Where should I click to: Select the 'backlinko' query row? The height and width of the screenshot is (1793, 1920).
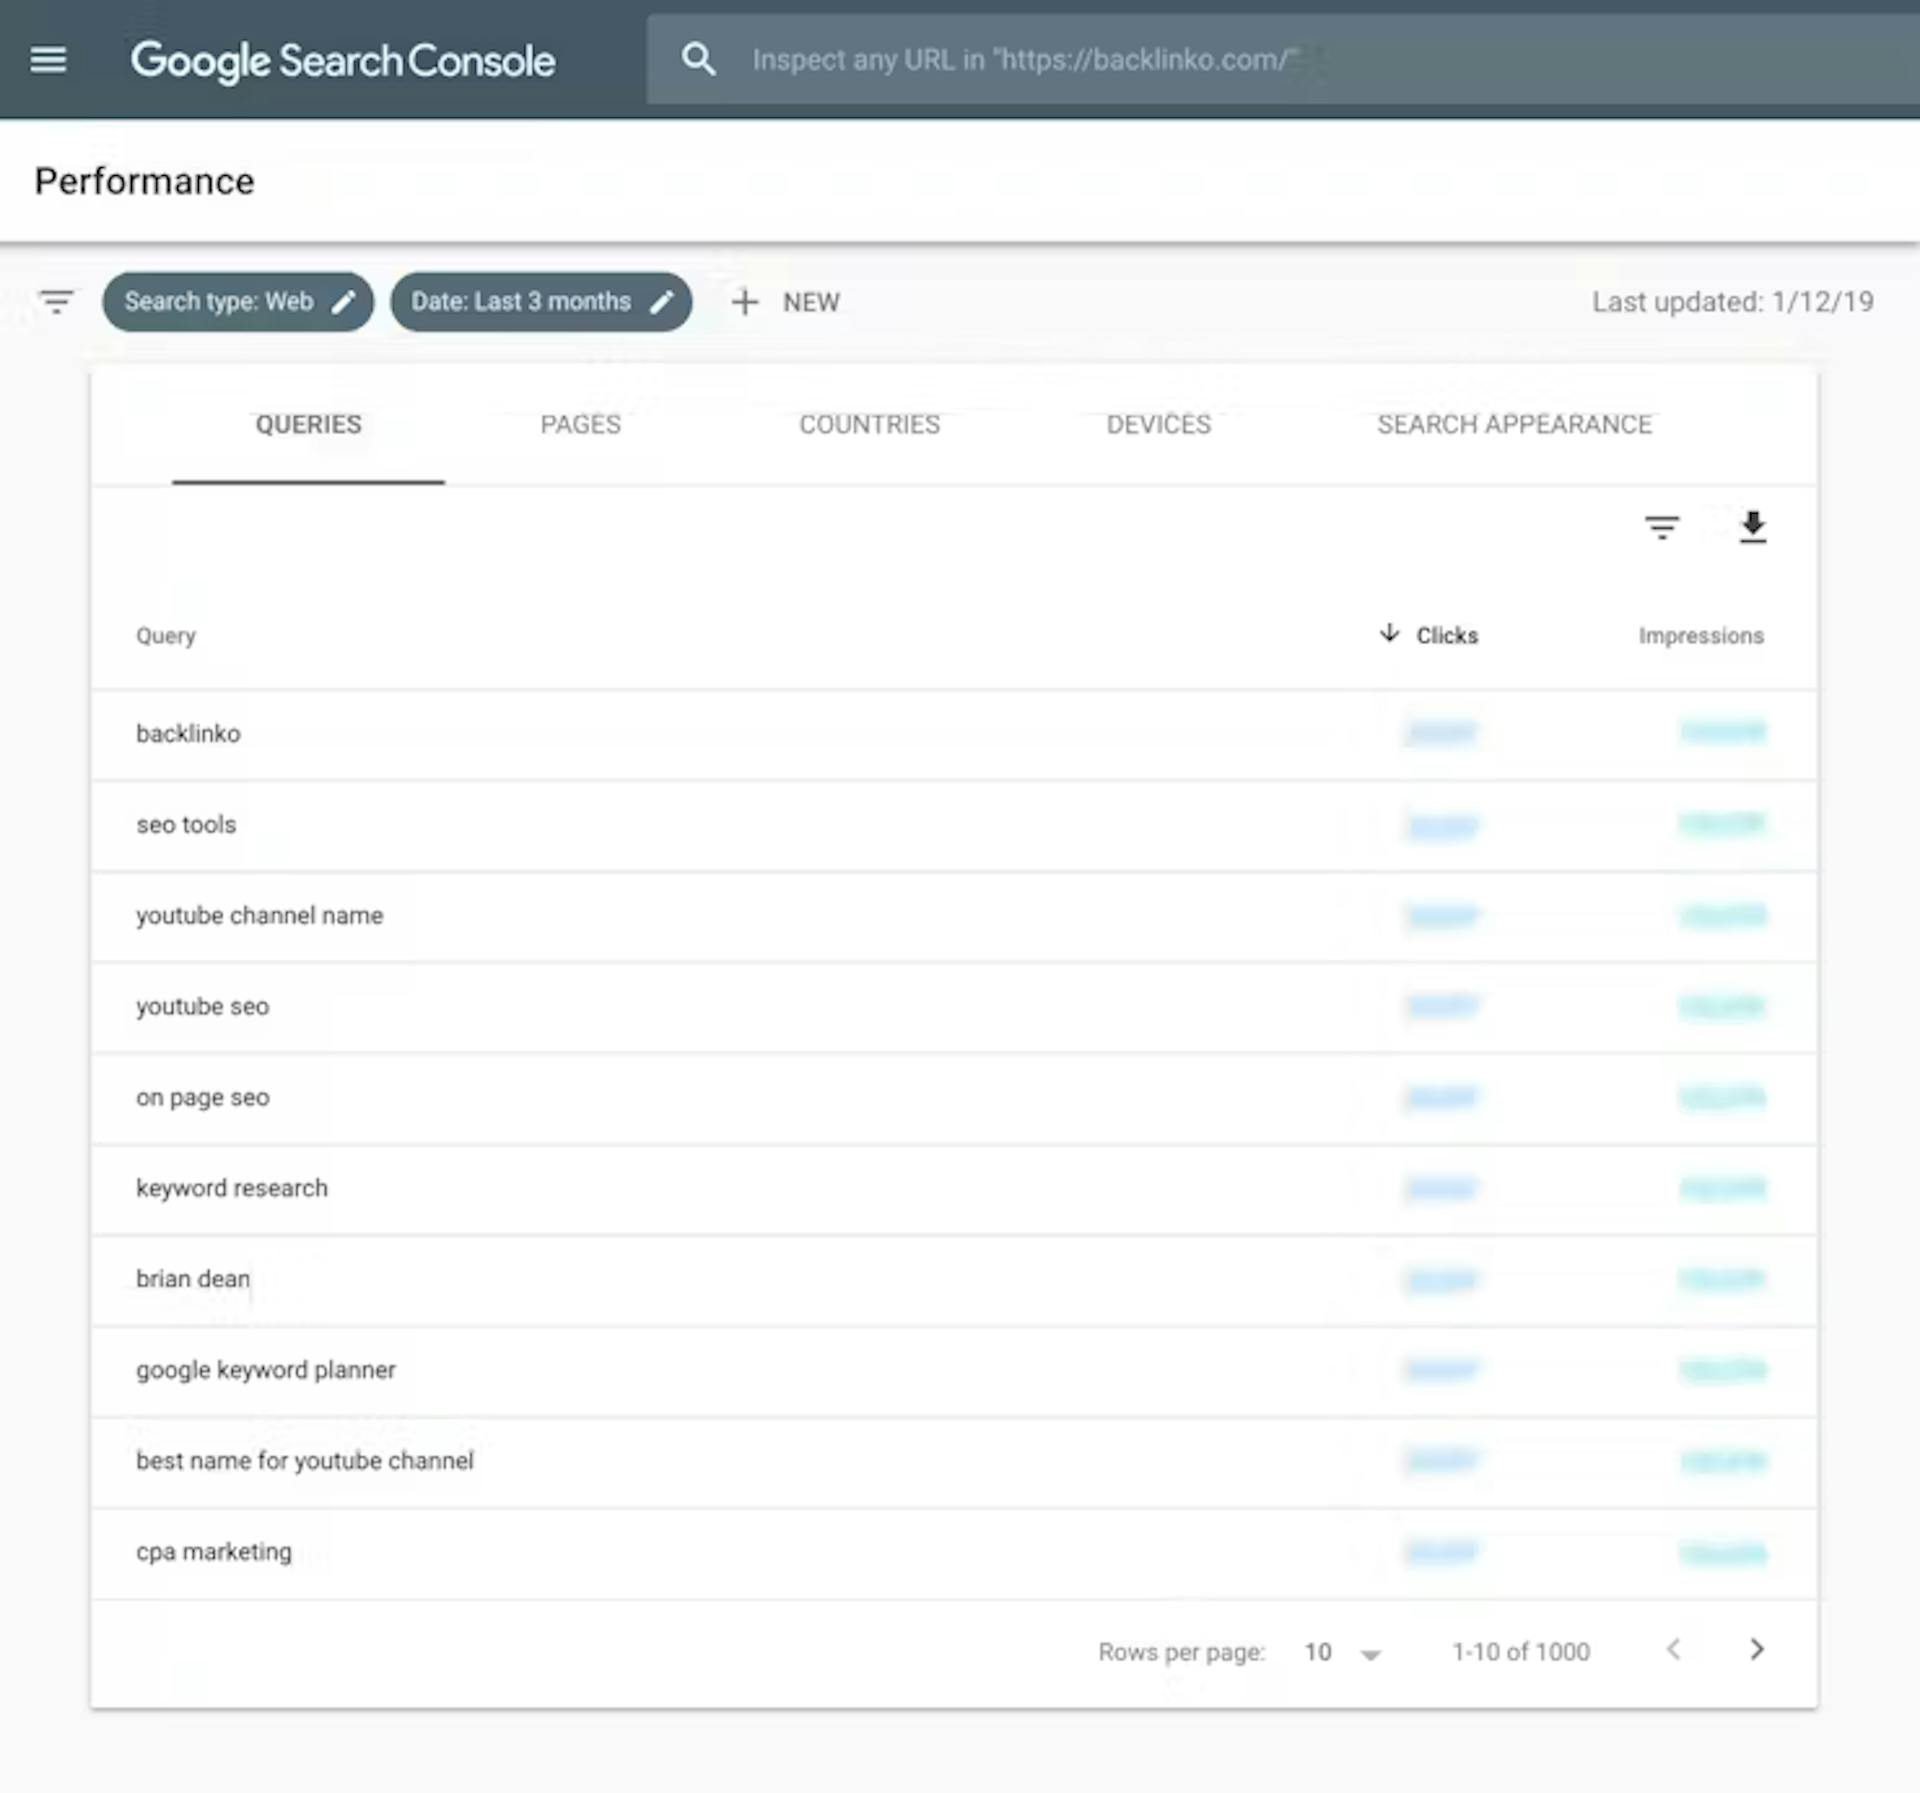(x=954, y=734)
